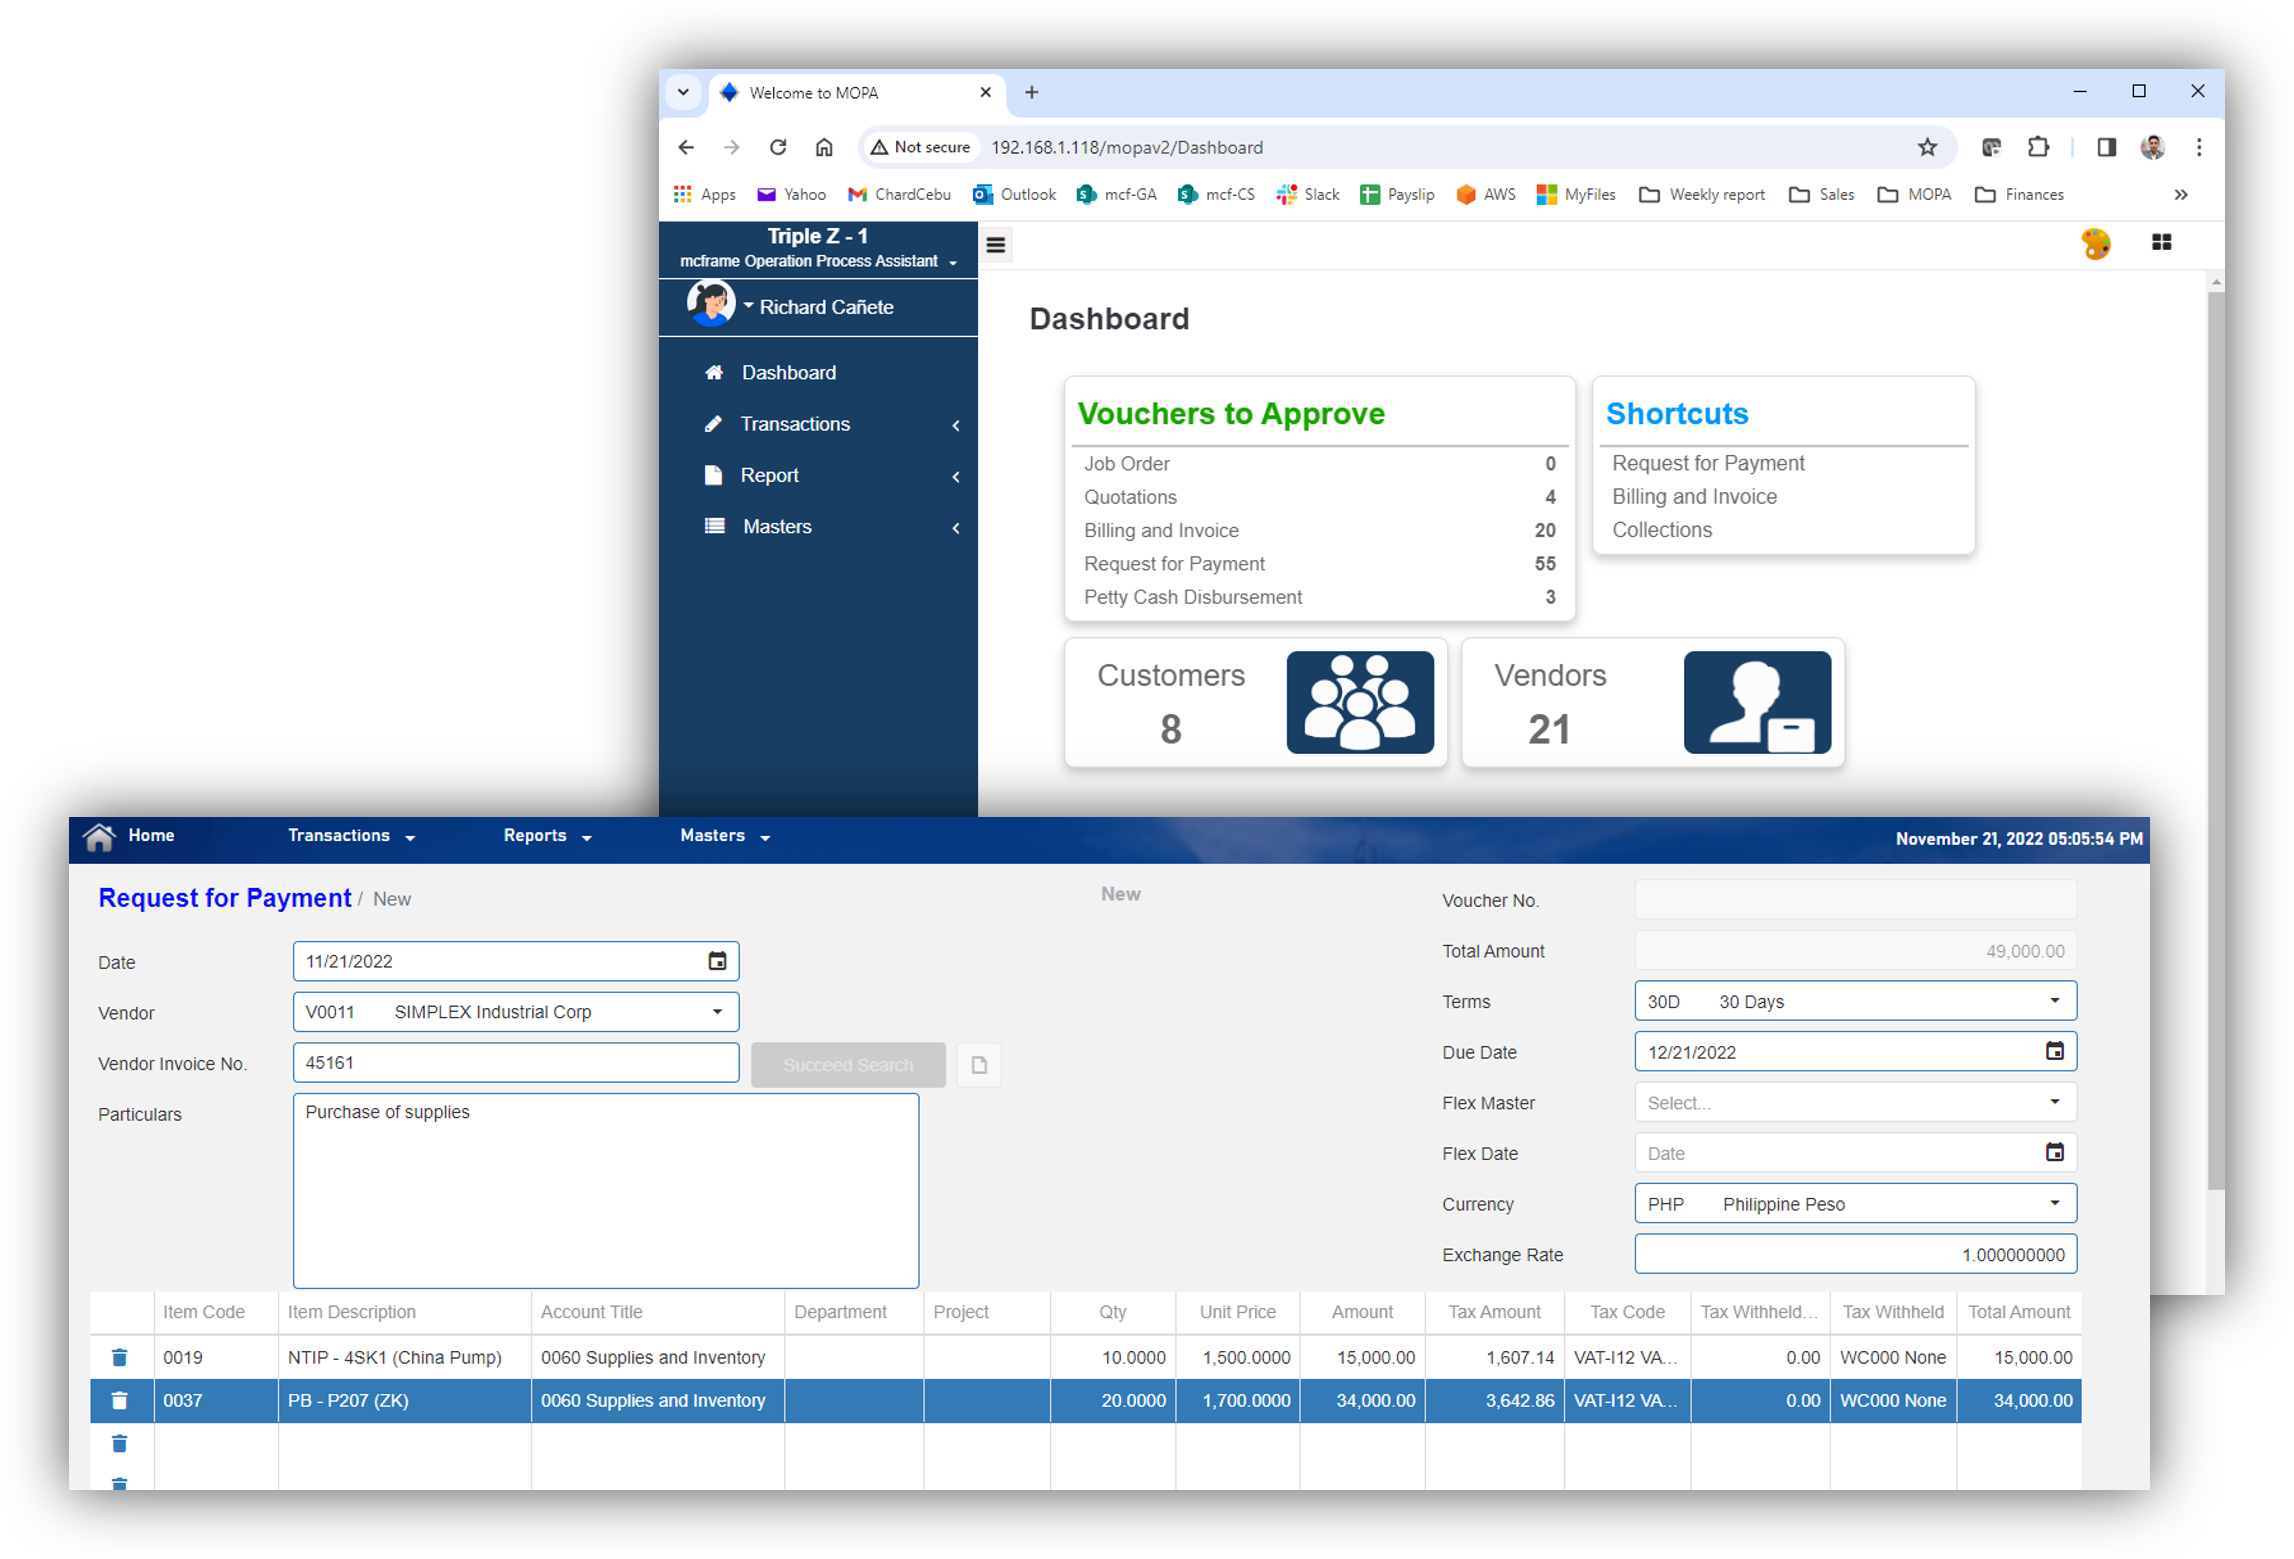Viewport: 2294px width, 1559px height.
Task: Open the Request for Payment shortcut link
Action: (x=1707, y=463)
